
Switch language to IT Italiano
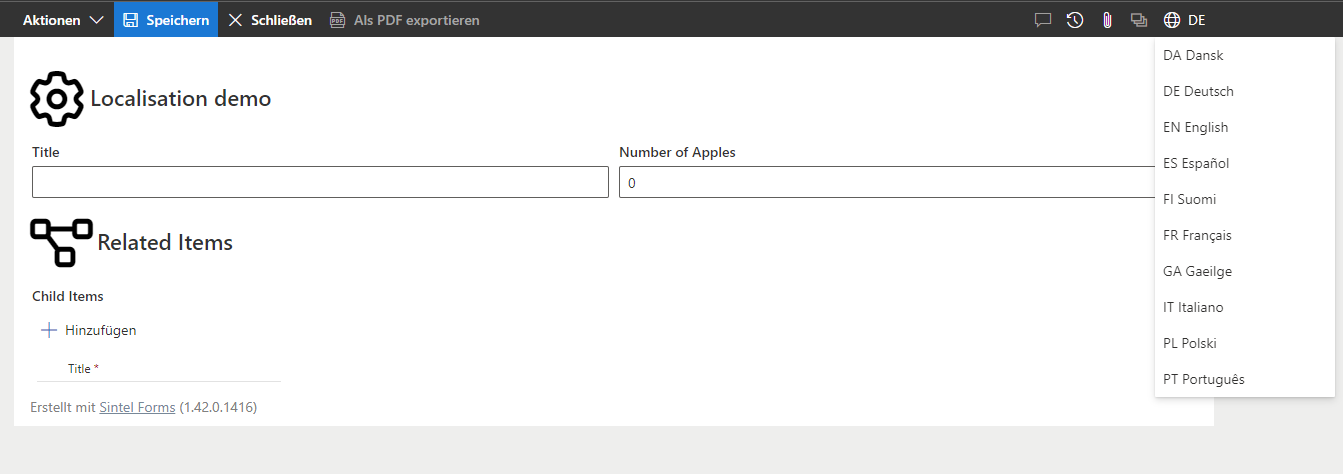coord(1193,307)
